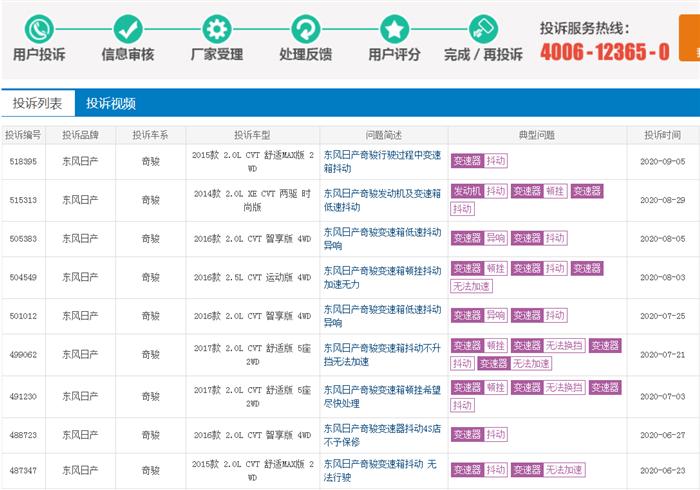Viewport: 700px width, 490px height.
Task: Click complaint number 501012
Action: click(x=23, y=316)
